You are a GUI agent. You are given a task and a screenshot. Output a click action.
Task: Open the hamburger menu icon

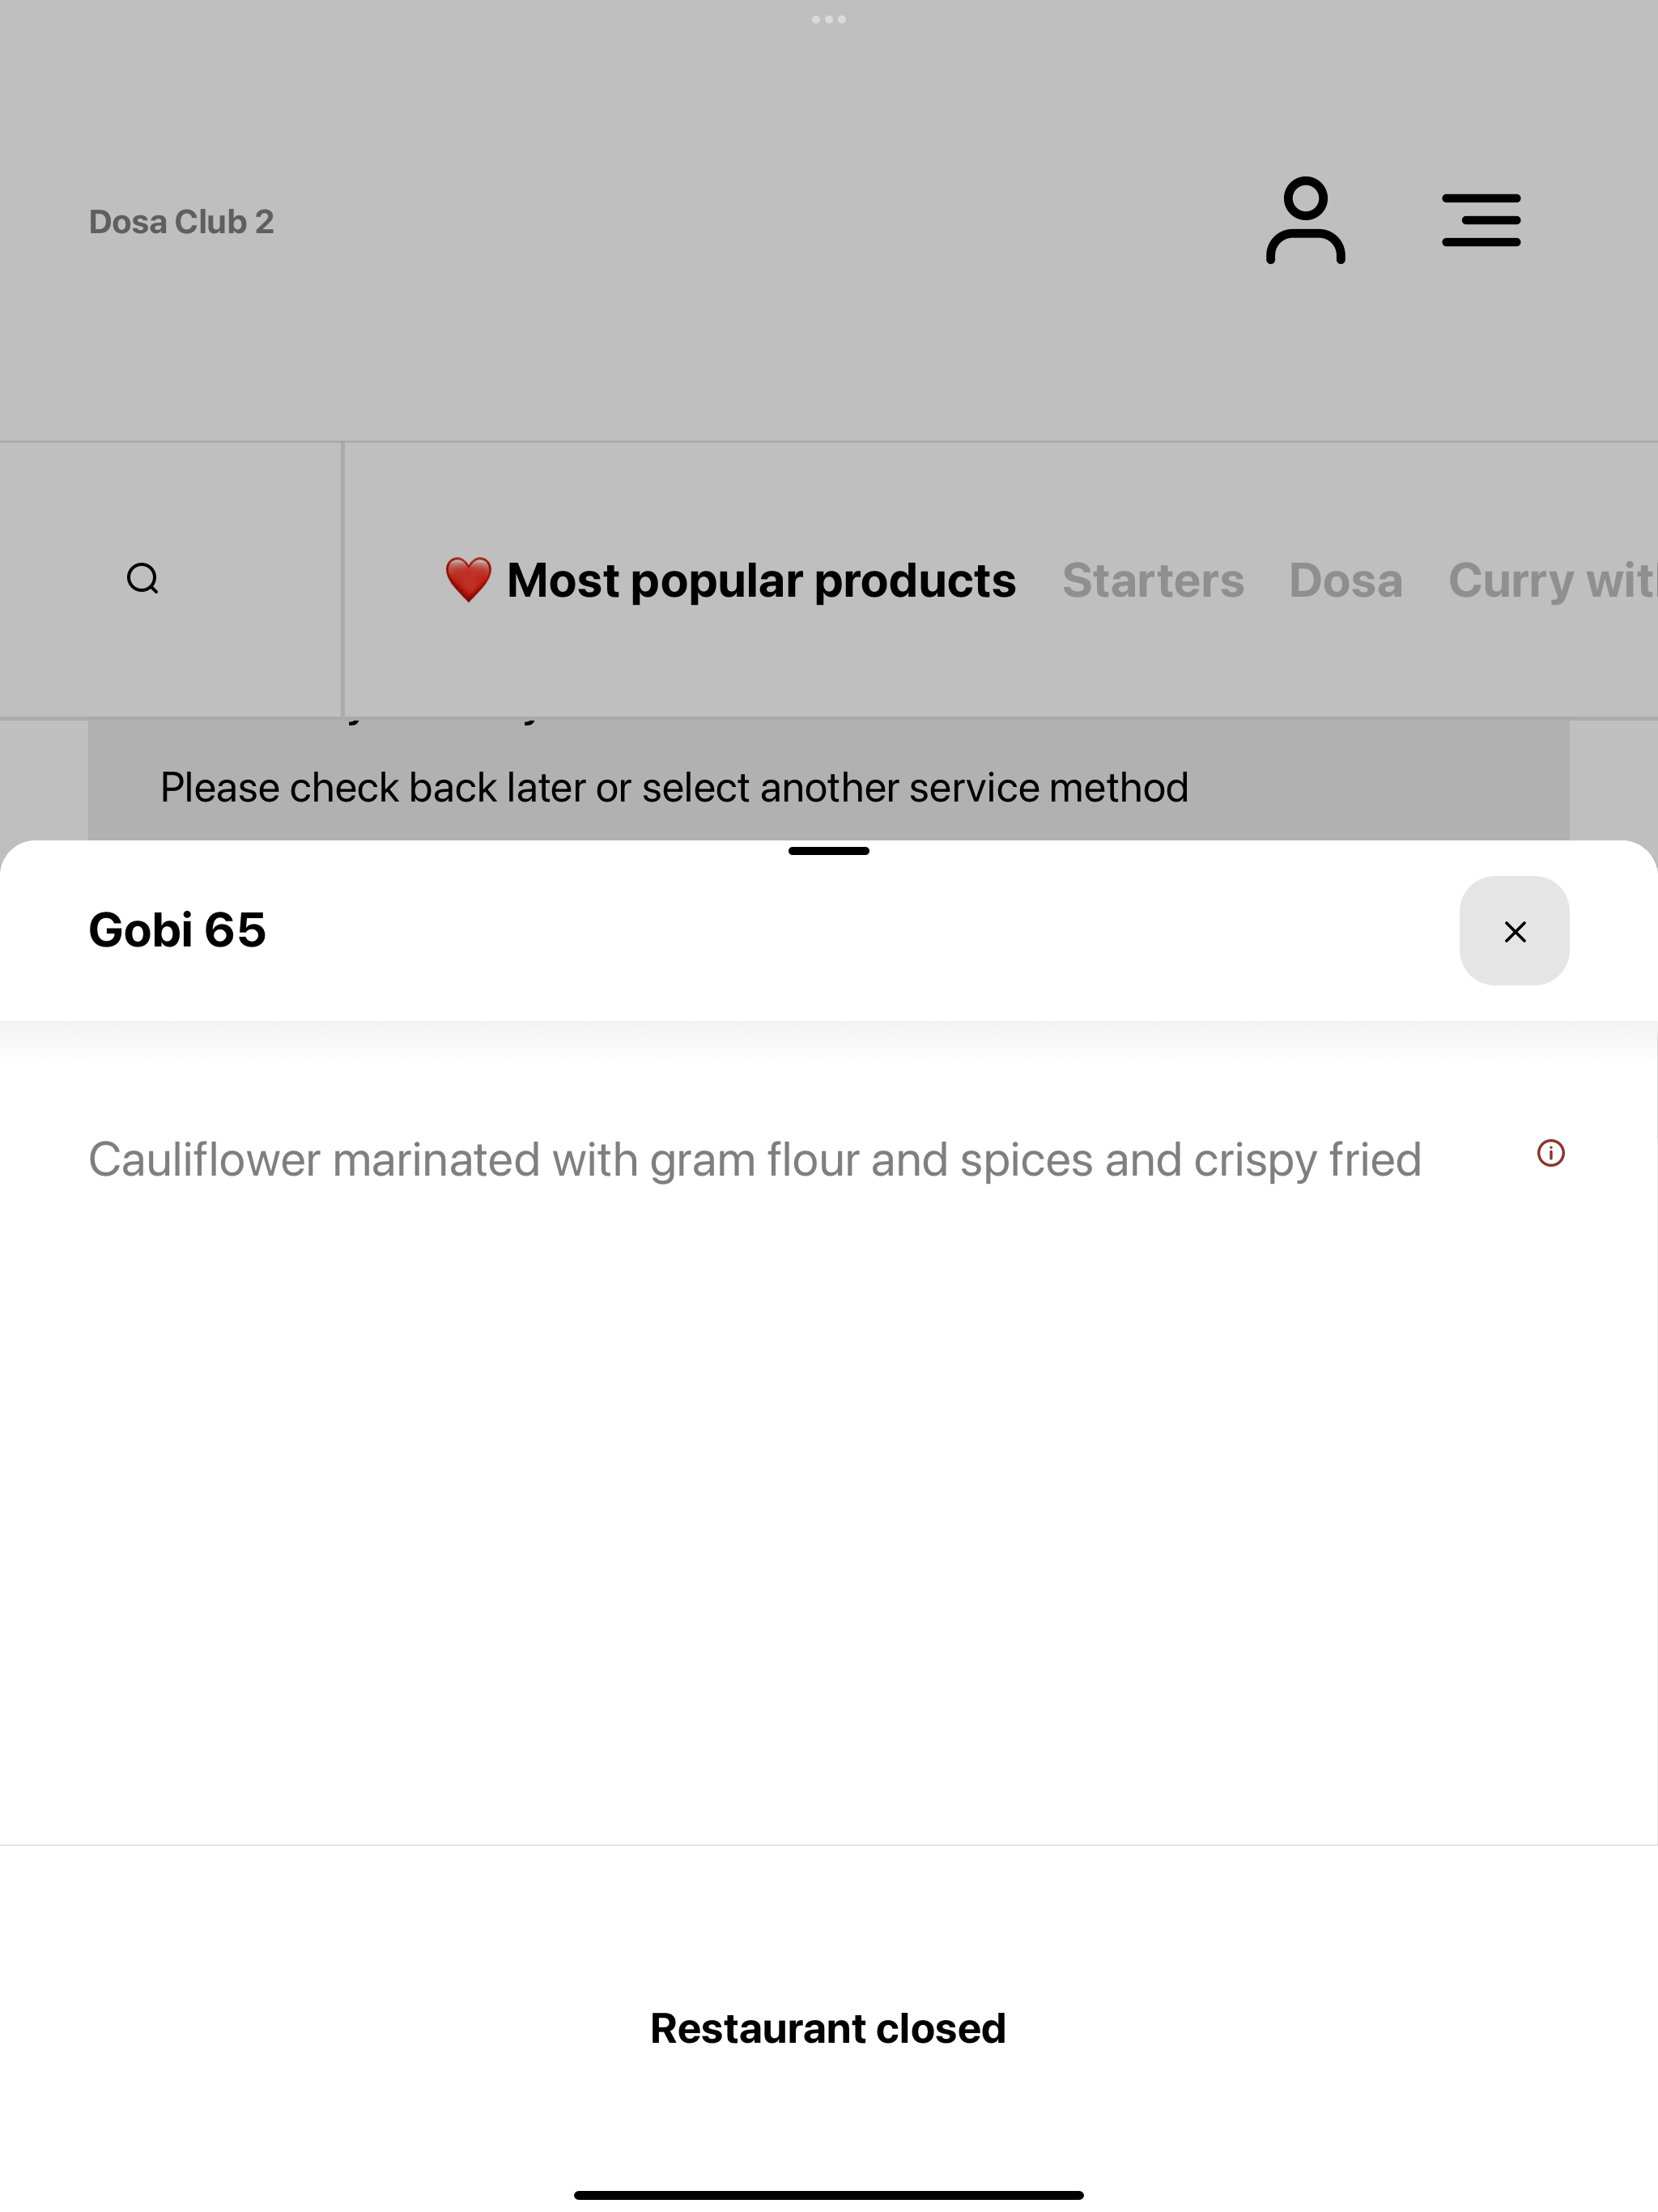tap(1481, 221)
